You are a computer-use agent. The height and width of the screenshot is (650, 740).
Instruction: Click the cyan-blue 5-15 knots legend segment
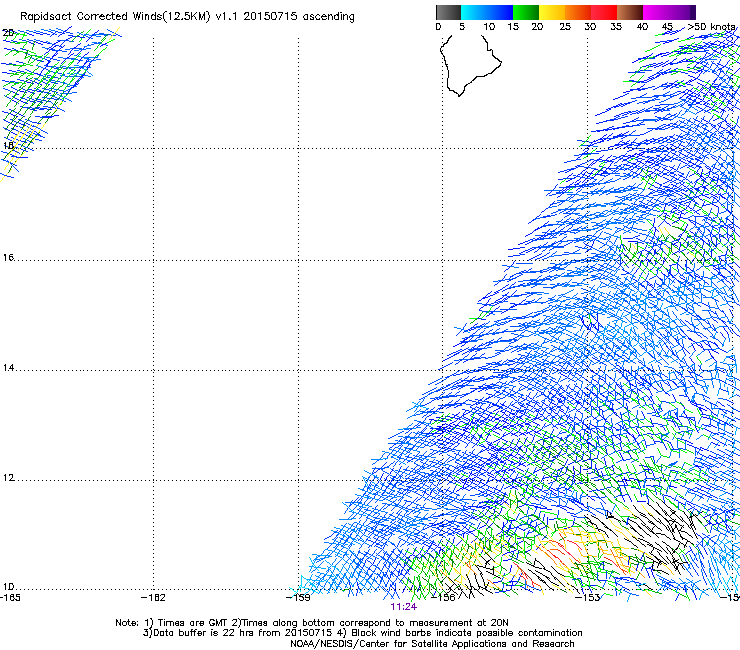pos(487,12)
